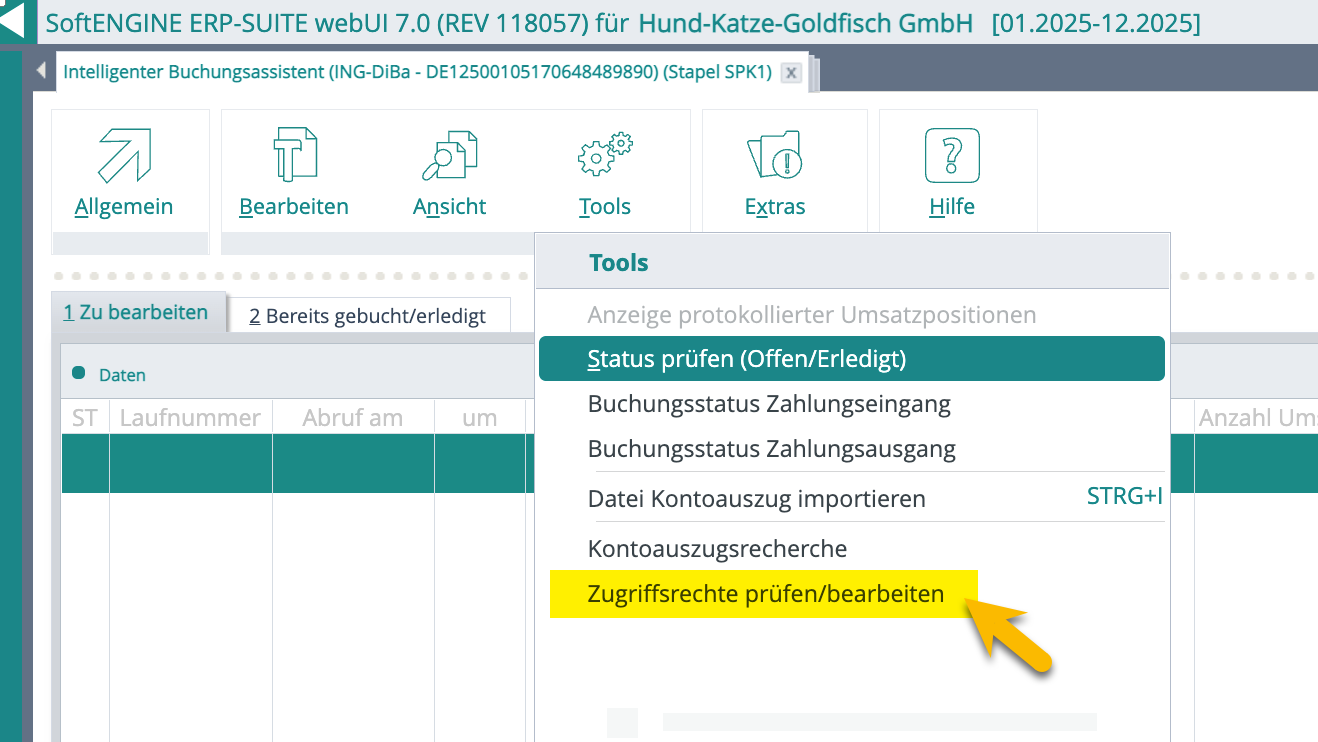Click 'Zugriffsrechte prüfen/bearbeiten' menu entry
This screenshot has height=742, width=1318.
point(765,594)
